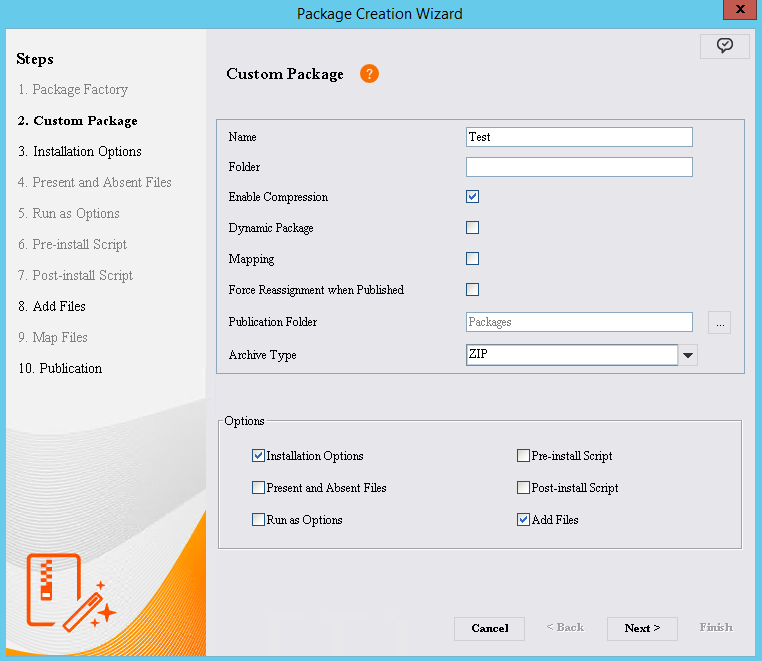Image resolution: width=762 pixels, height=661 pixels.
Task: Enable the Pre-install Script option
Action: (x=523, y=456)
